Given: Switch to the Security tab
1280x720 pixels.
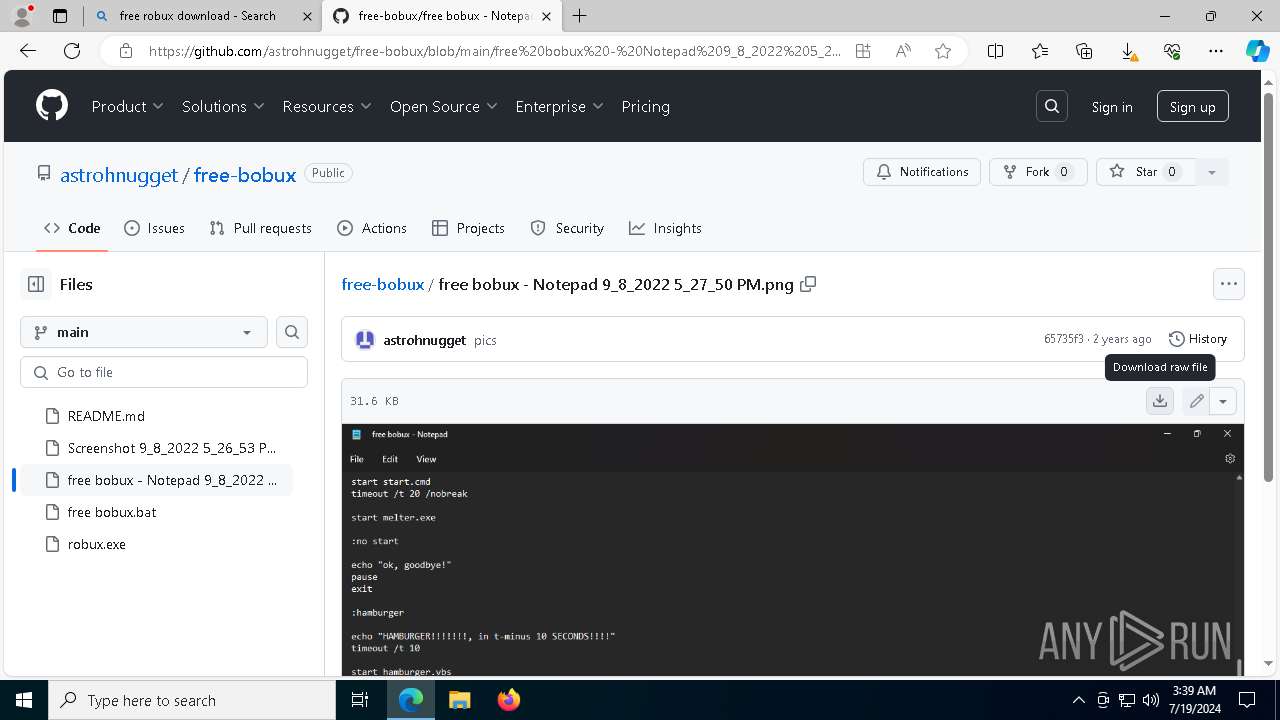Looking at the screenshot, I should 567,228.
